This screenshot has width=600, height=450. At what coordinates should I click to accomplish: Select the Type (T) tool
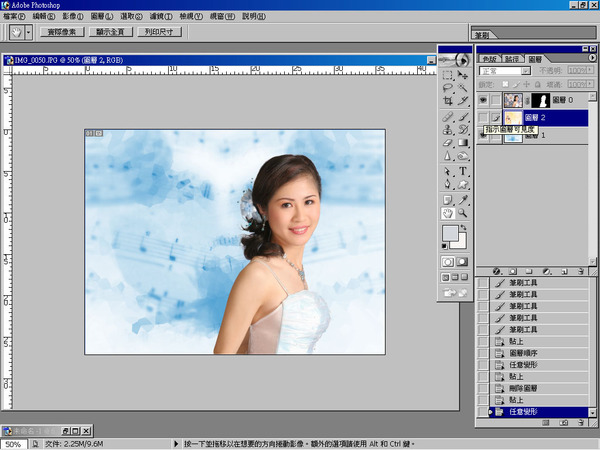[x=464, y=171]
